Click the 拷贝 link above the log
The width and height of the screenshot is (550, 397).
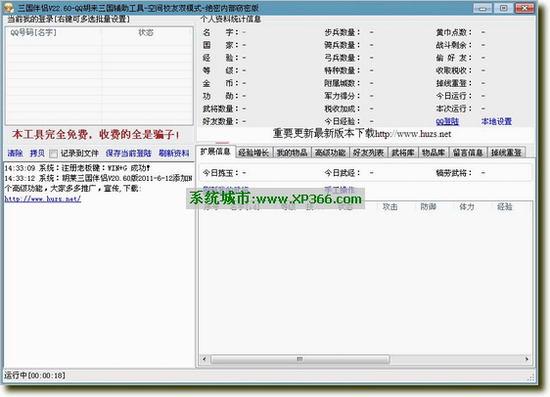(37, 153)
